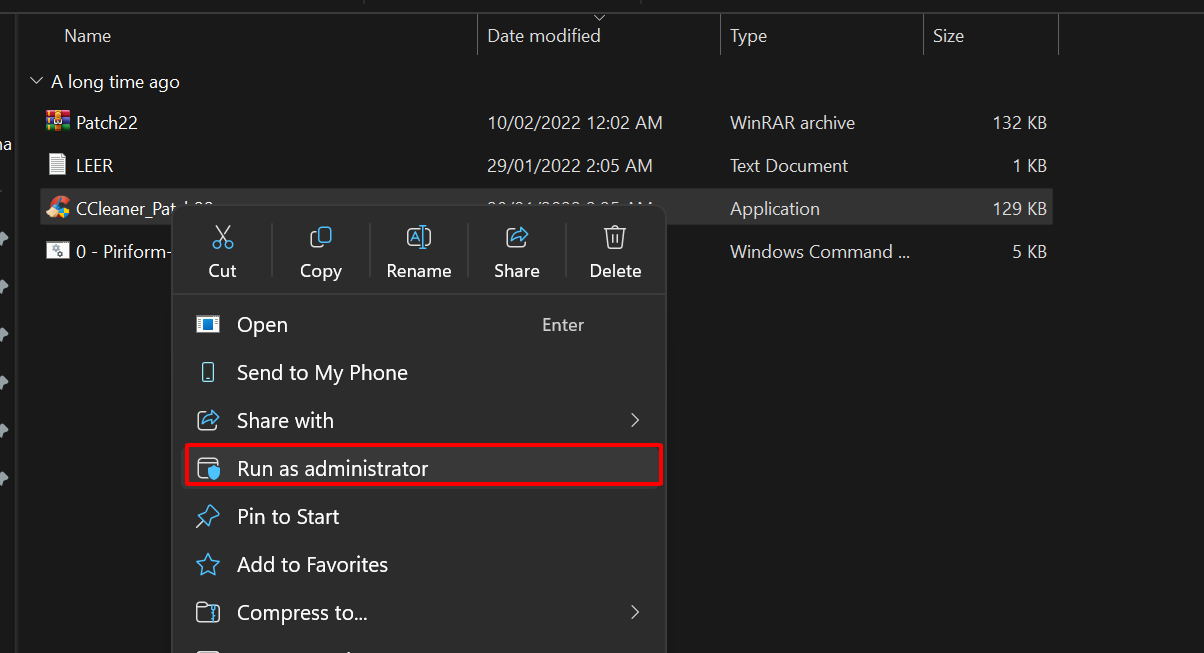Expand the Compress to submenu arrow

[634, 612]
